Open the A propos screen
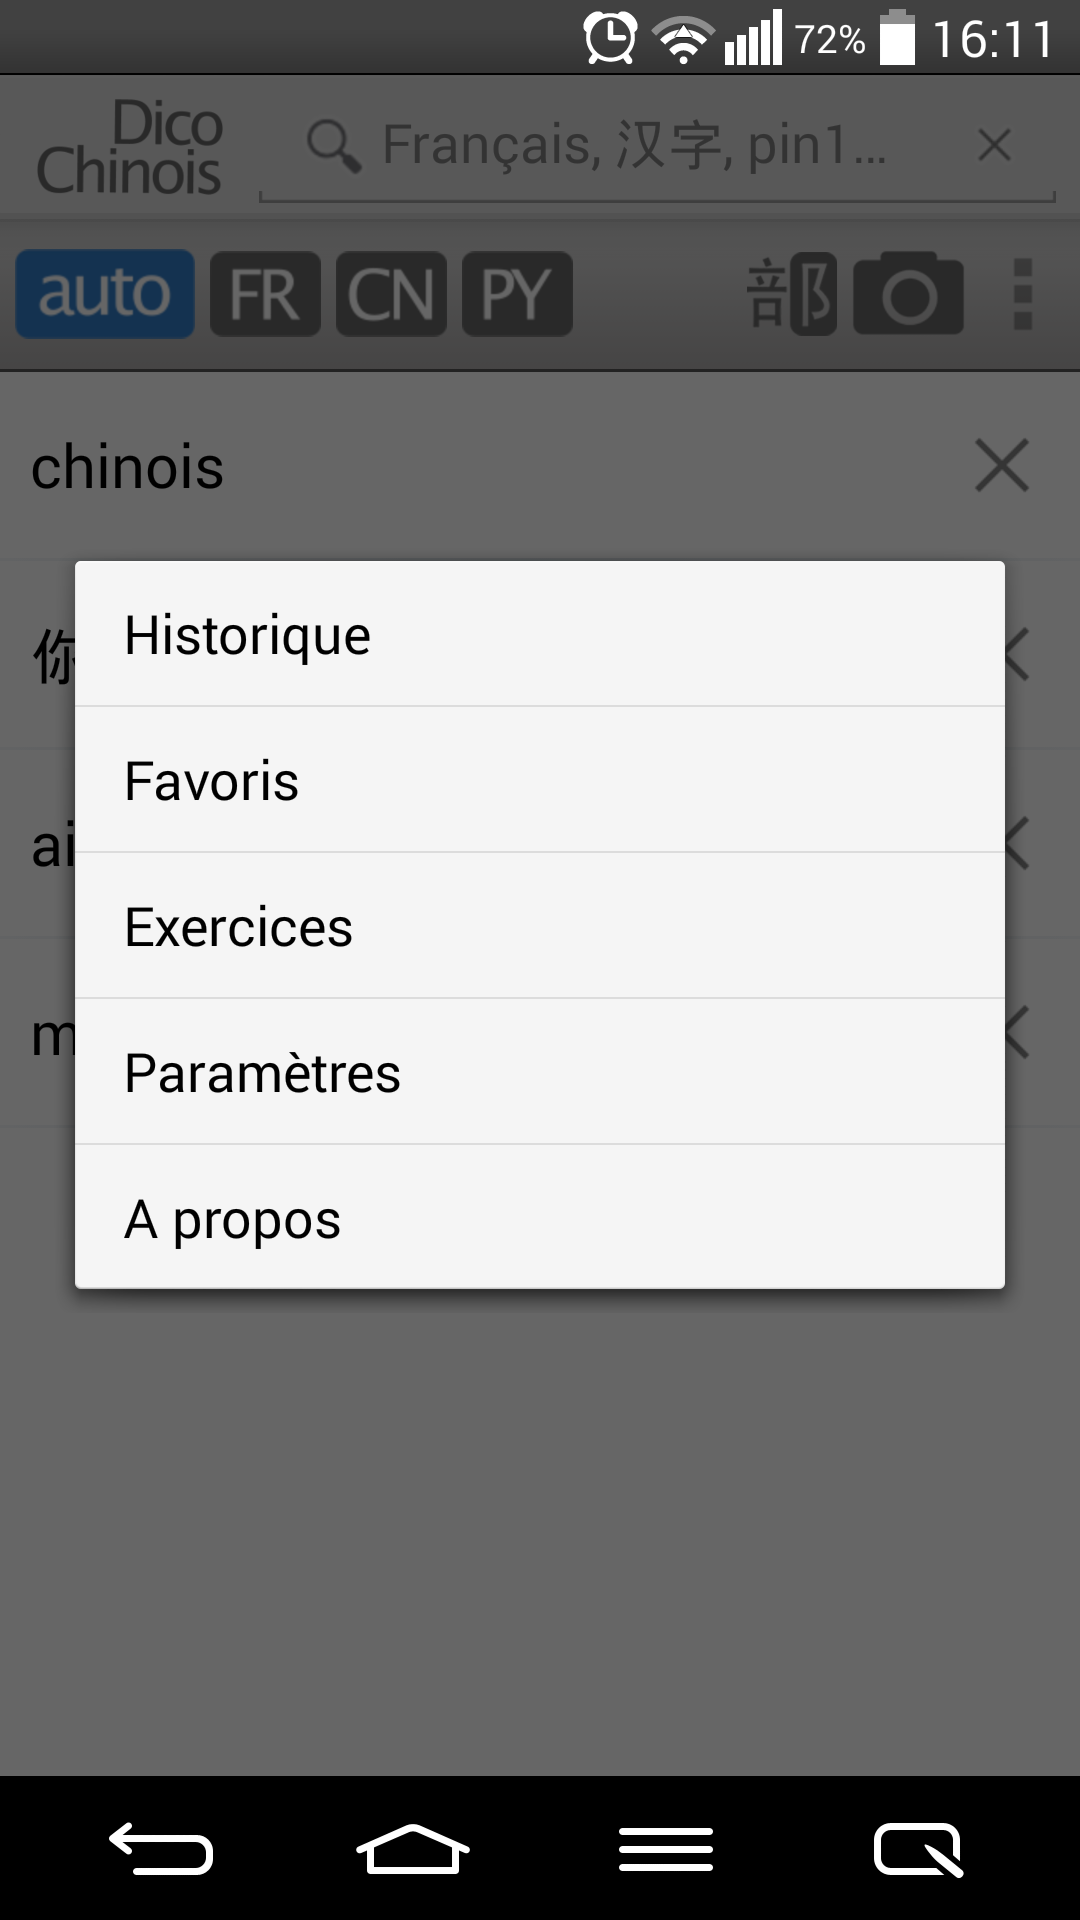 coord(540,1217)
